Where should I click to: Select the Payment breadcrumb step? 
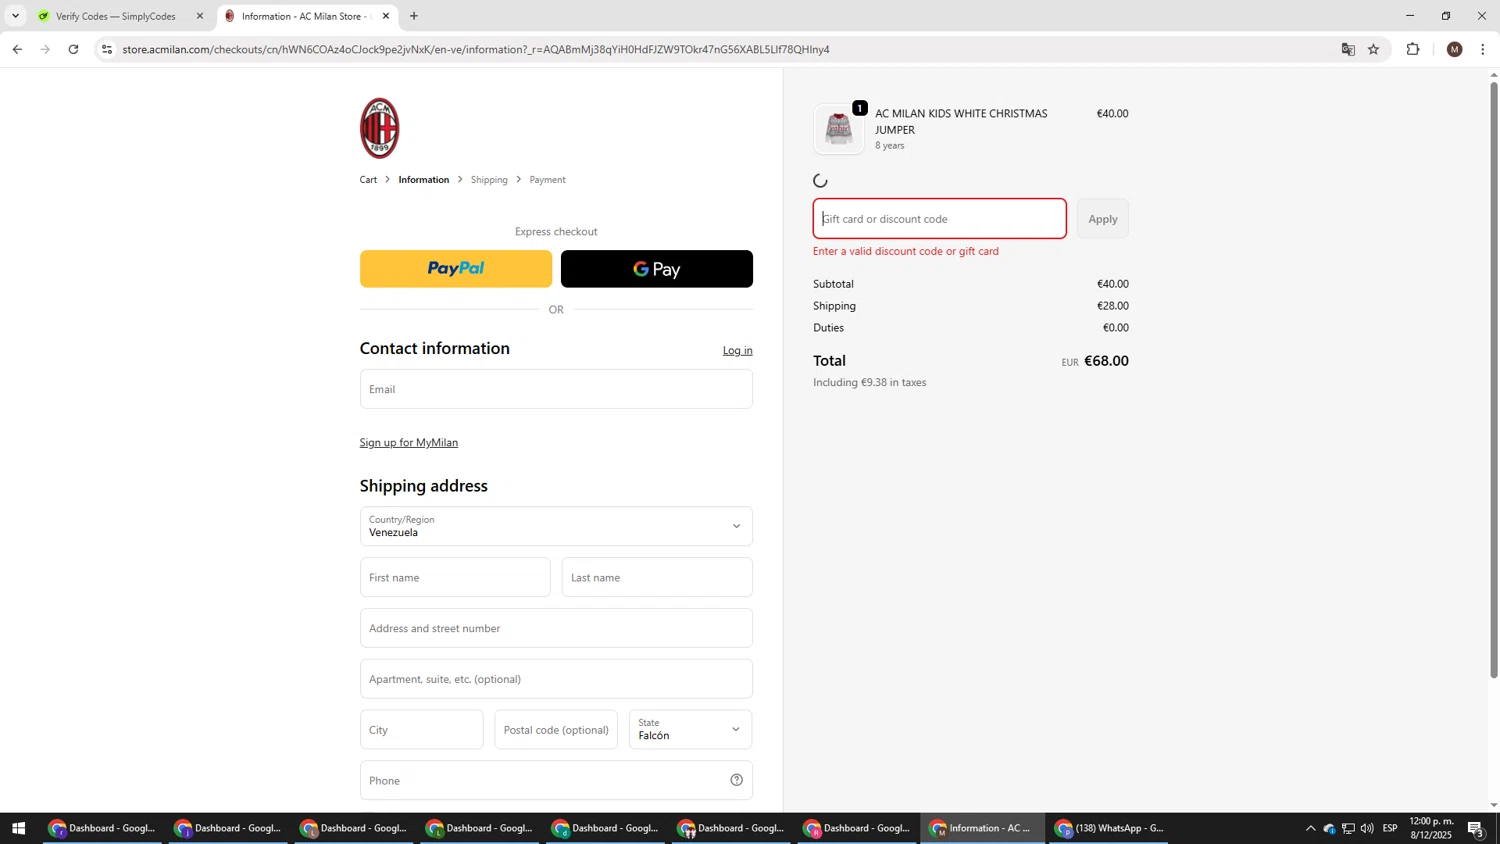pyautogui.click(x=547, y=180)
